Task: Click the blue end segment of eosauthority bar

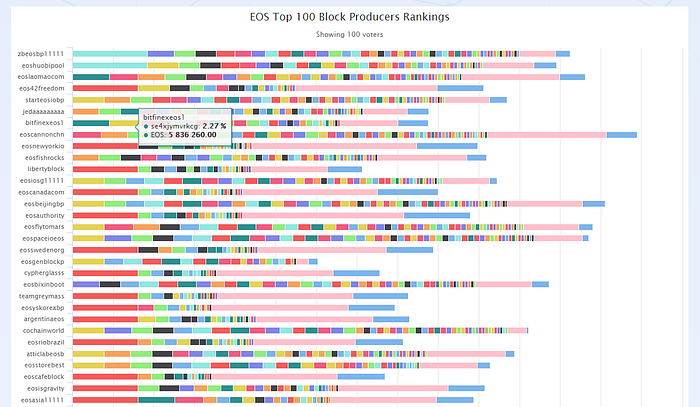Action: (437, 216)
